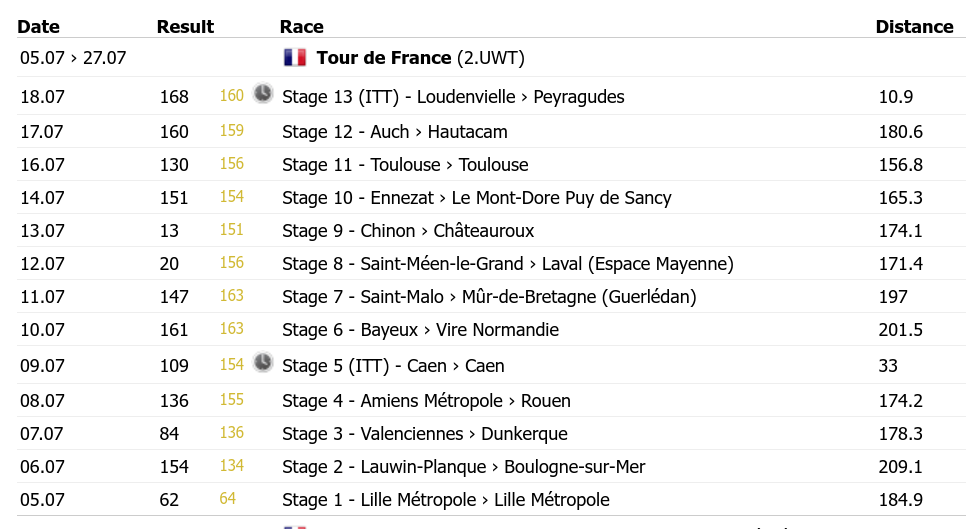Open Stage 7 Saint-Malo › Mûr-de-Bretagne
The height and width of the screenshot is (529, 966).
(489, 297)
